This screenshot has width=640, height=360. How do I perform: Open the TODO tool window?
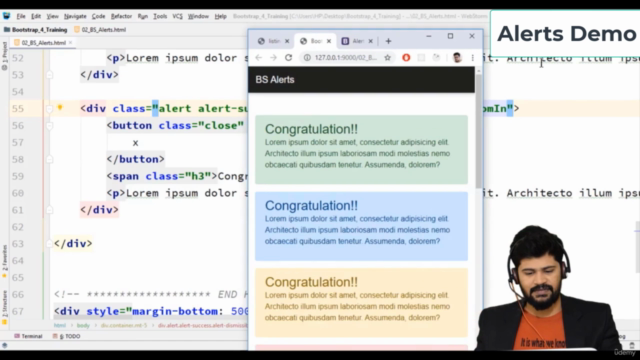click(x=67, y=336)
